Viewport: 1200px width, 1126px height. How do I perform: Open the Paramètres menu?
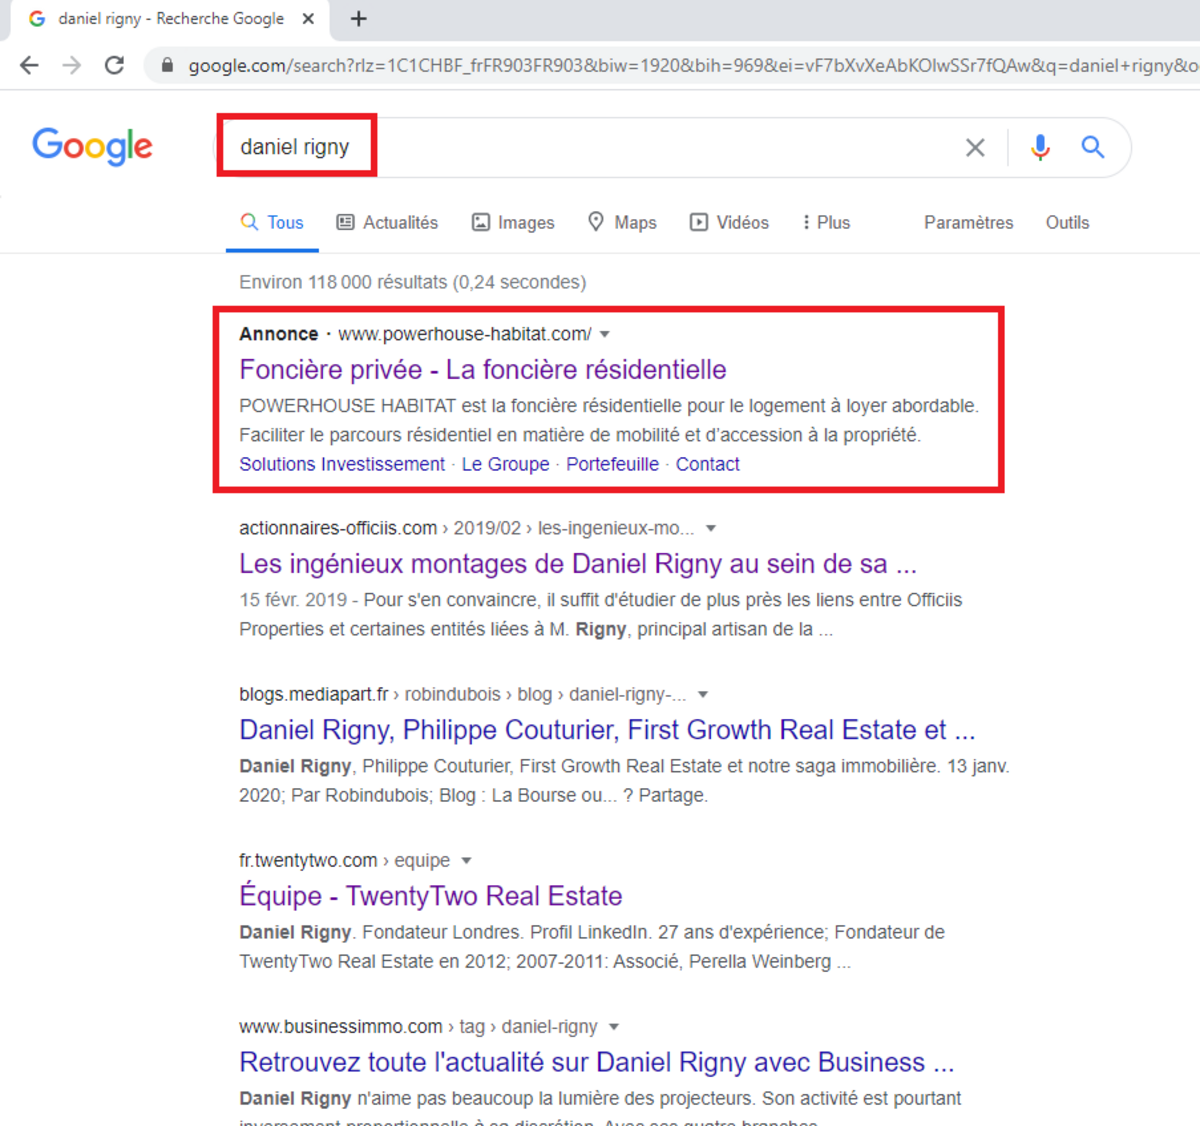point(967,222)
